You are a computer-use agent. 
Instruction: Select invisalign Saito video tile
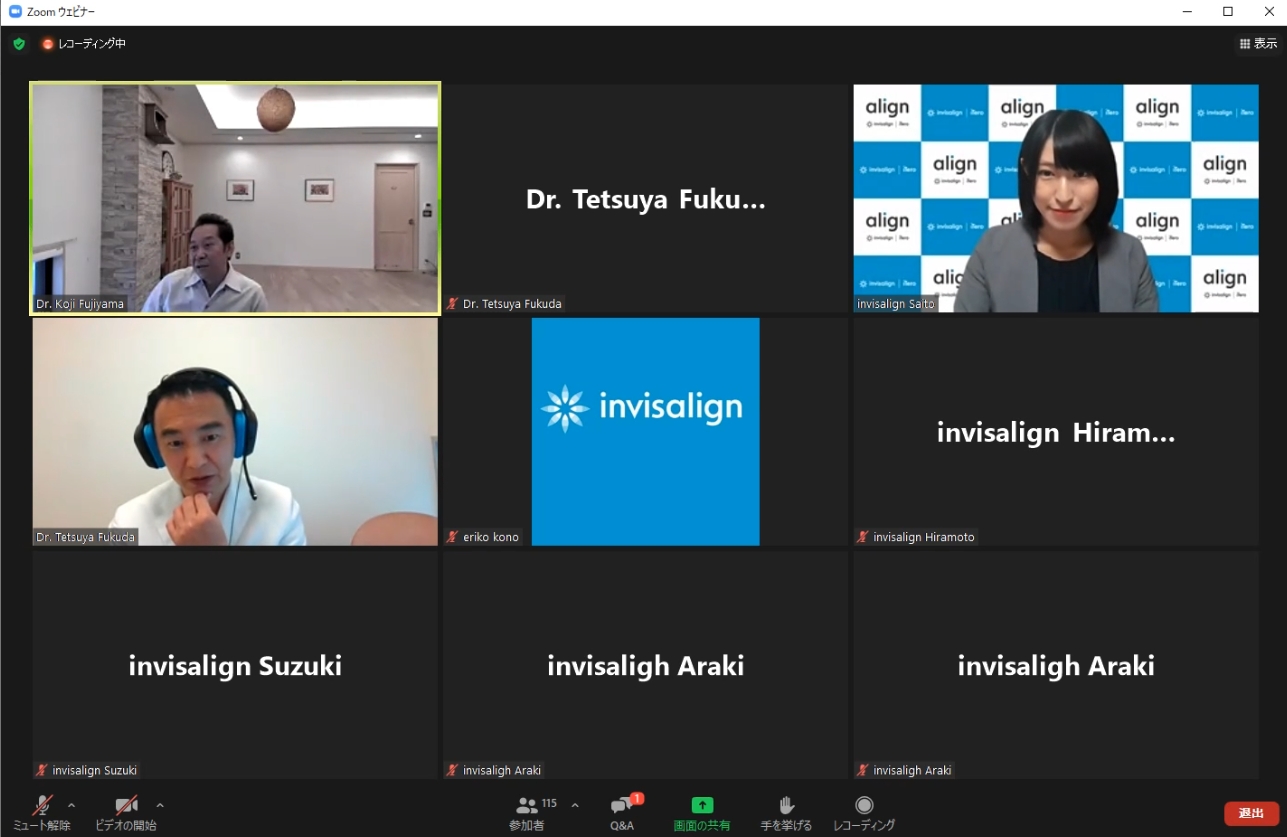tap(1056, 199)
